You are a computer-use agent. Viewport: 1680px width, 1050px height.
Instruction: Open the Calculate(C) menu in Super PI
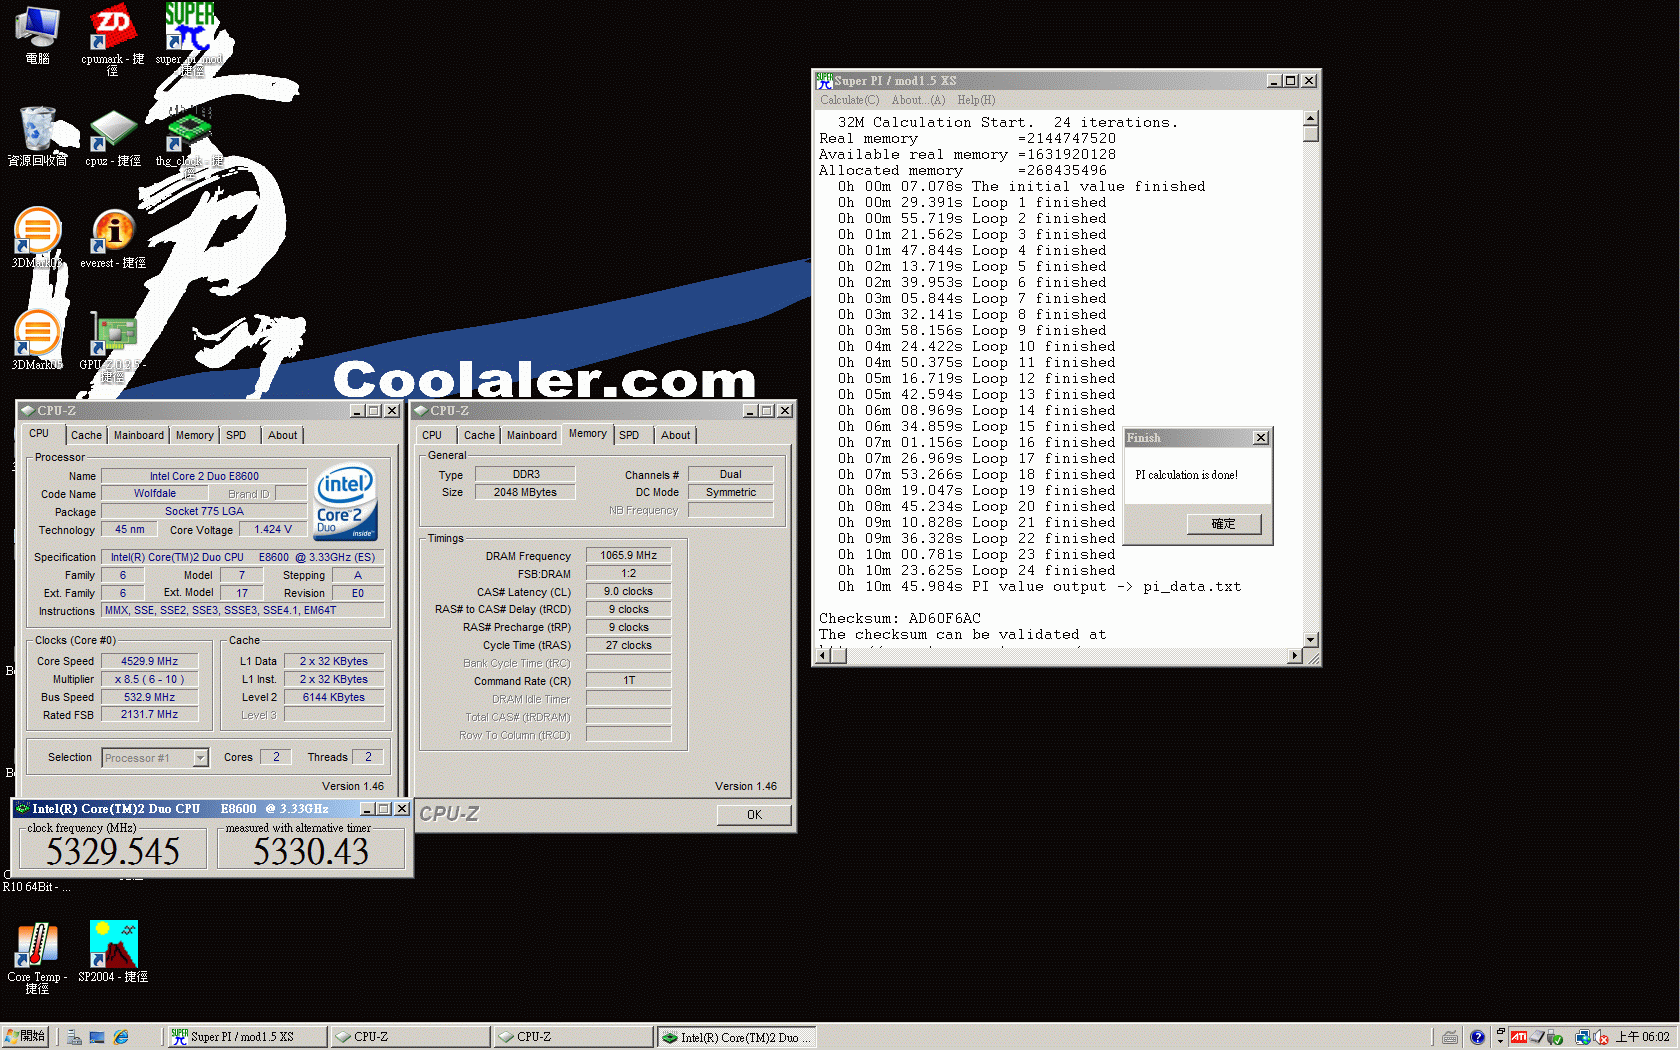(x=849, y=100)
